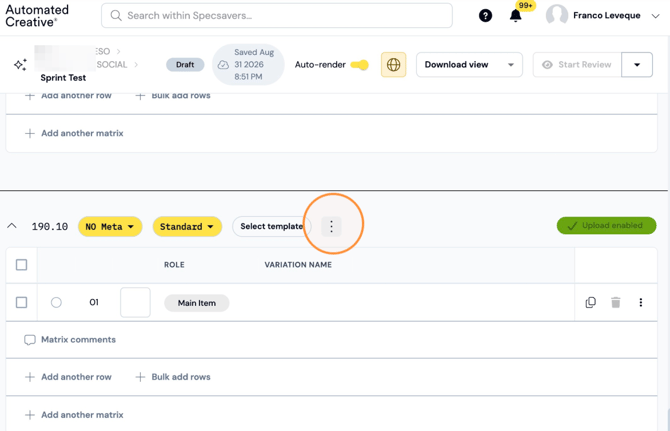Collapse matrix 190.10 with chevron
The width and height of the screenshot is (670, 431).
[x=12, y=226]
